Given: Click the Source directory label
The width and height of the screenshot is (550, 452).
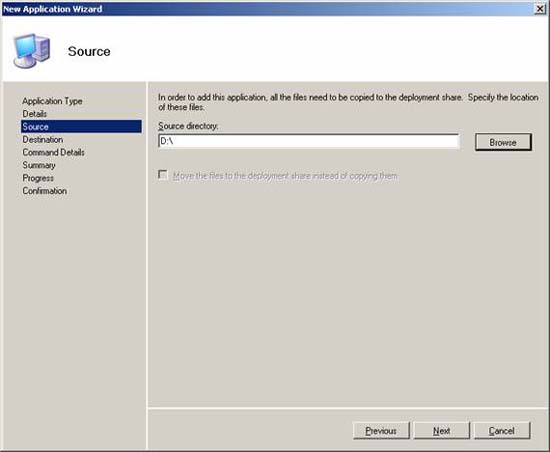Looking at the screenshot, I should [188, 126].
